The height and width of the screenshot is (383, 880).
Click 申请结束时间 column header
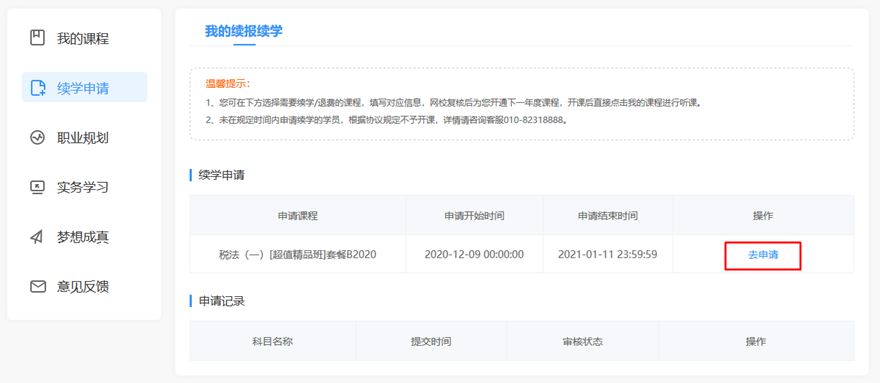tap(608, 216)
